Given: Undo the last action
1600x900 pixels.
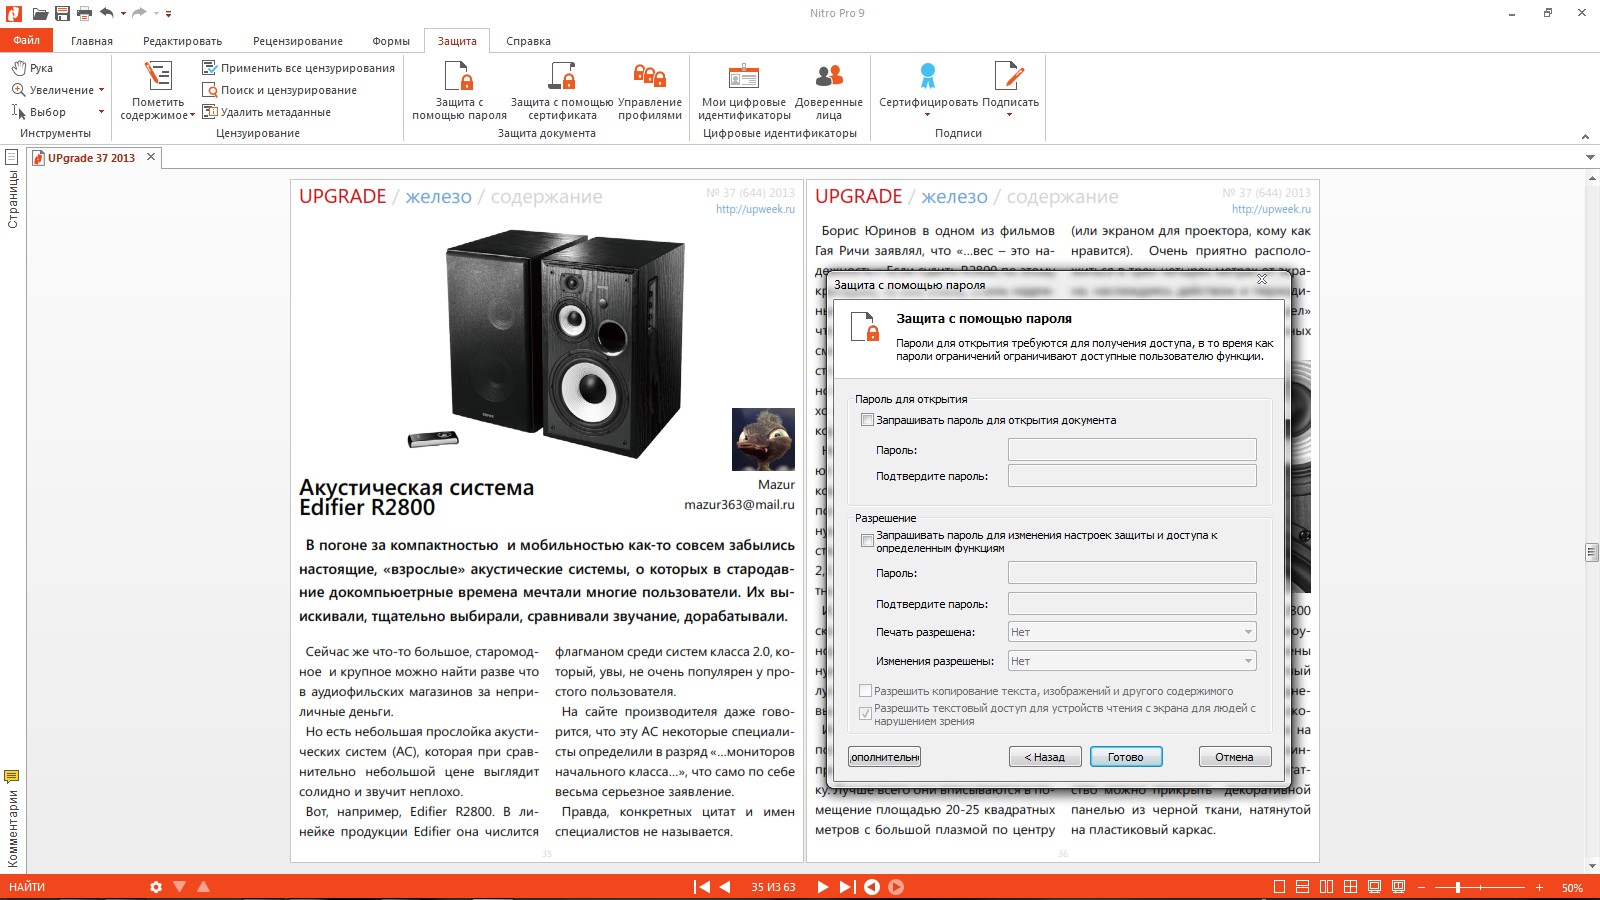Looking at the screenshot, I should [107, 13].
